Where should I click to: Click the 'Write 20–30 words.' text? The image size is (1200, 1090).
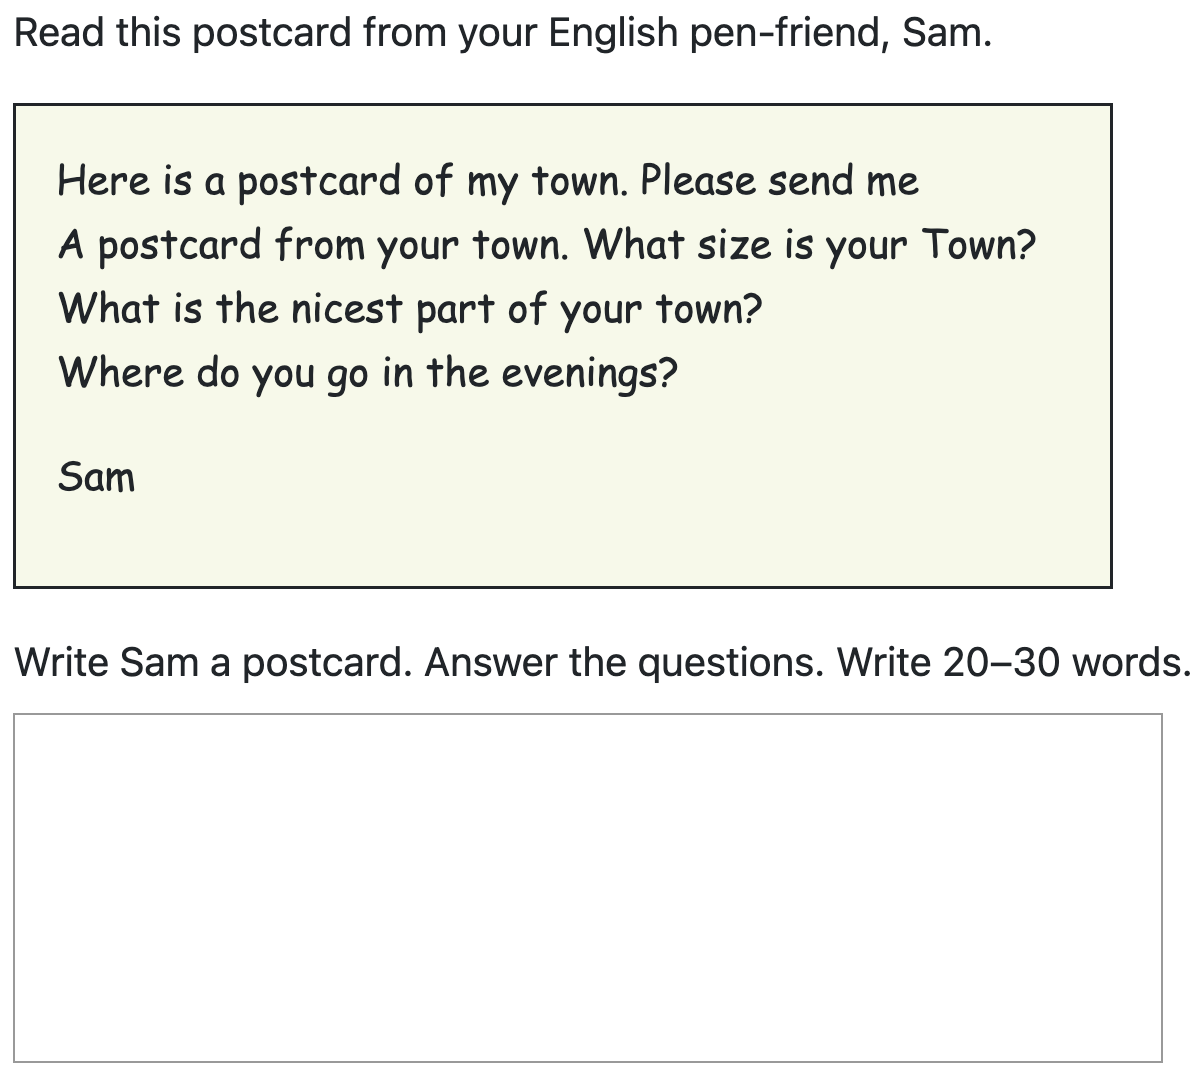(1013, 662)
